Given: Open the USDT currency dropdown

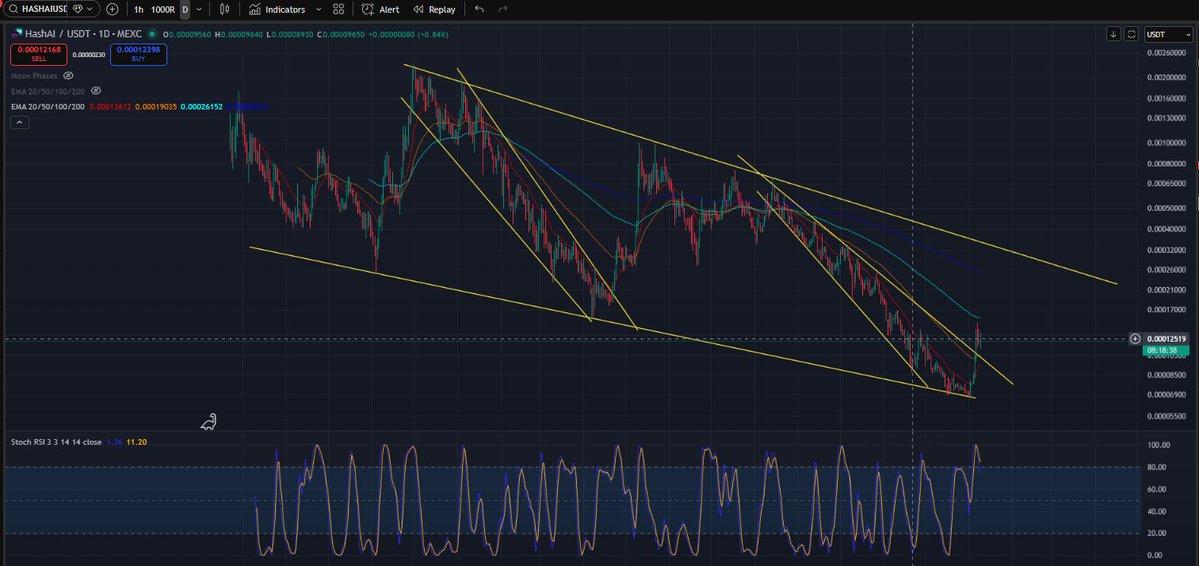Looking at the screenshot, I should [1168, 34].
